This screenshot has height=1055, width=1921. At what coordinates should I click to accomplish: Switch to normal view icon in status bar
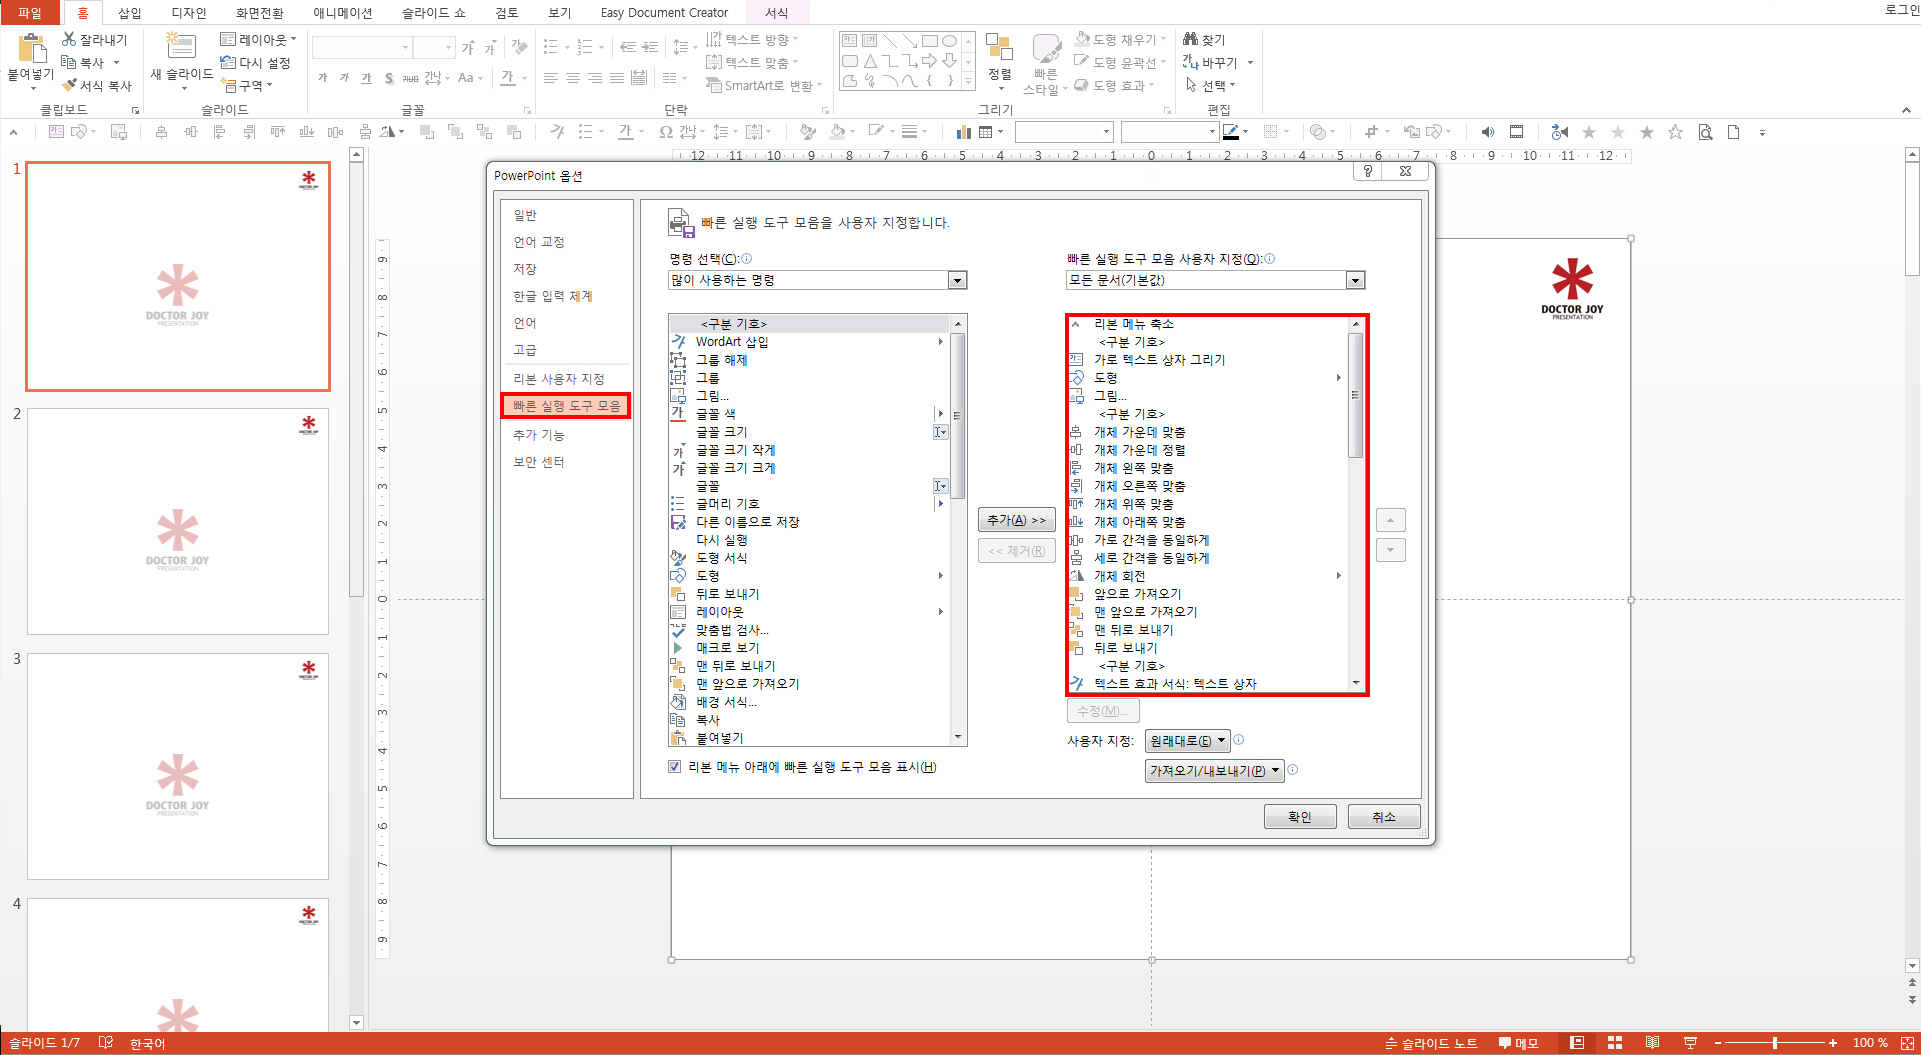1577,1043
